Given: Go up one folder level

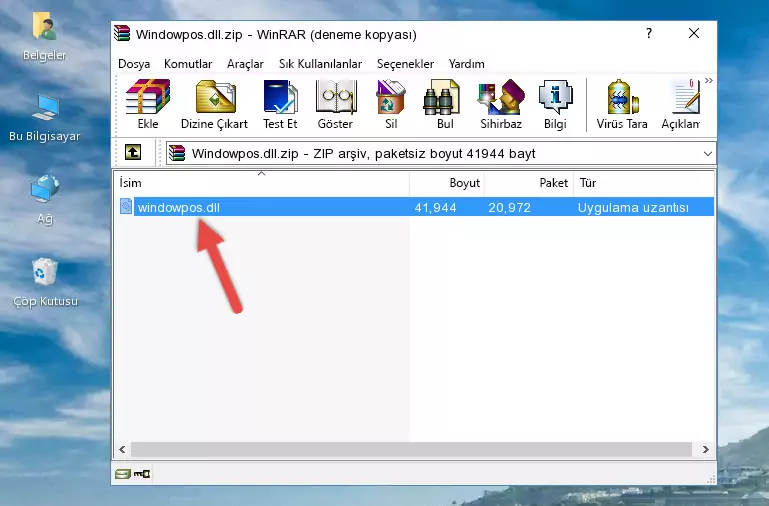Looking at the screenshot, I should (133, 152).
